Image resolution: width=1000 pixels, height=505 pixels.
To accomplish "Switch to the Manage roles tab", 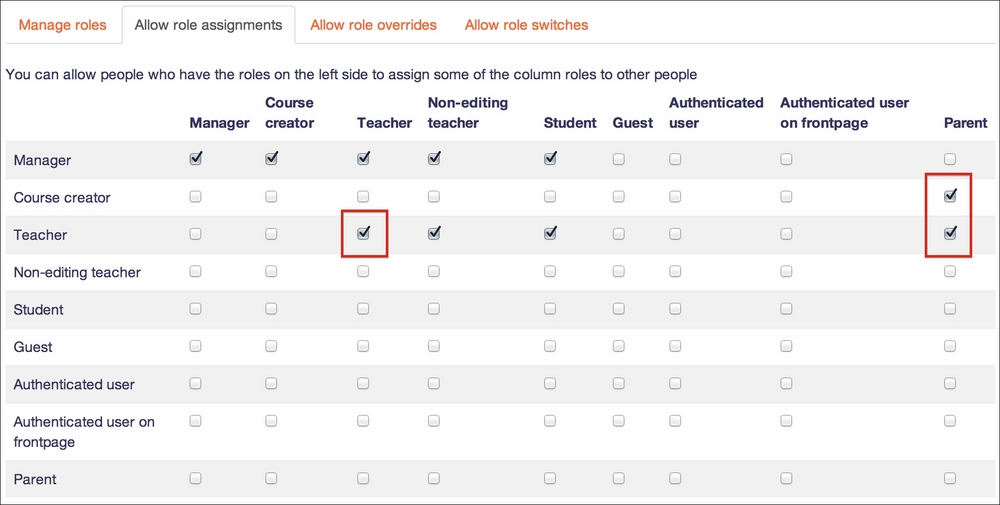I will click(62, 25).
